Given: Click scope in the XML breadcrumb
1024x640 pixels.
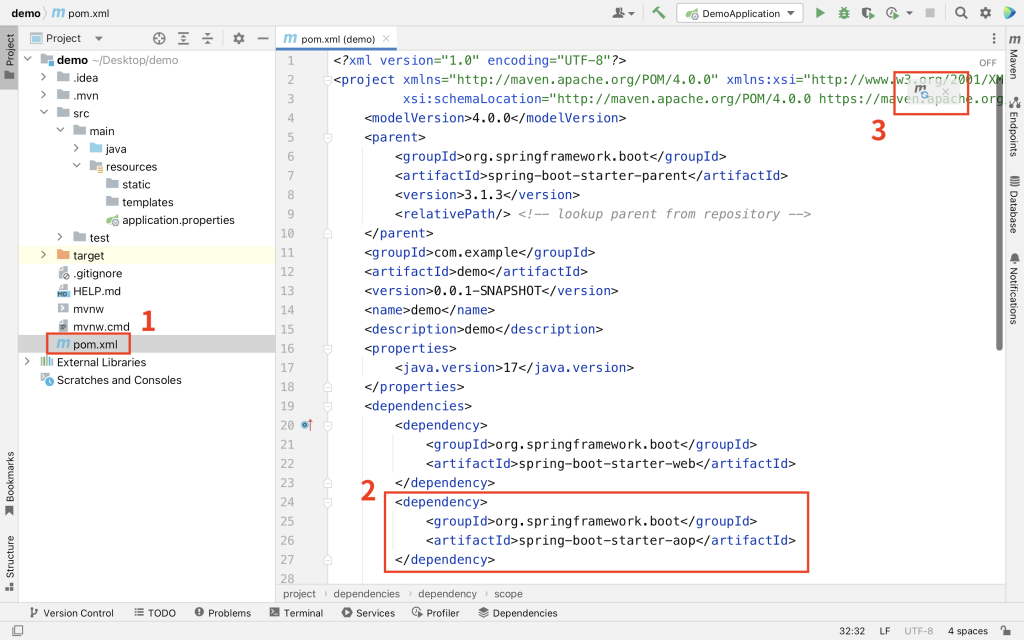Looking at the screenshot, I should (x=508, y=594).
